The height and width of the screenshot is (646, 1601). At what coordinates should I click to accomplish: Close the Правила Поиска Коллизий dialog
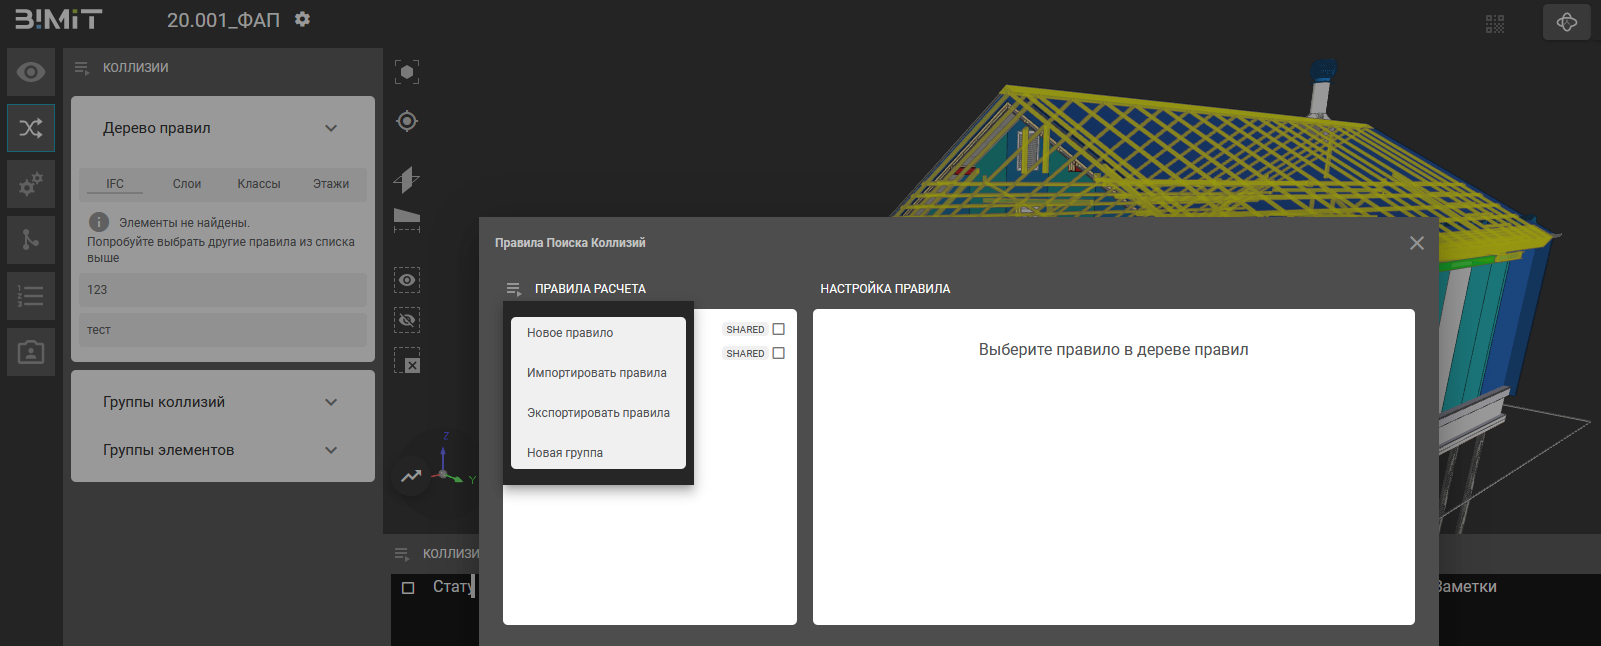click(1416, 243)
